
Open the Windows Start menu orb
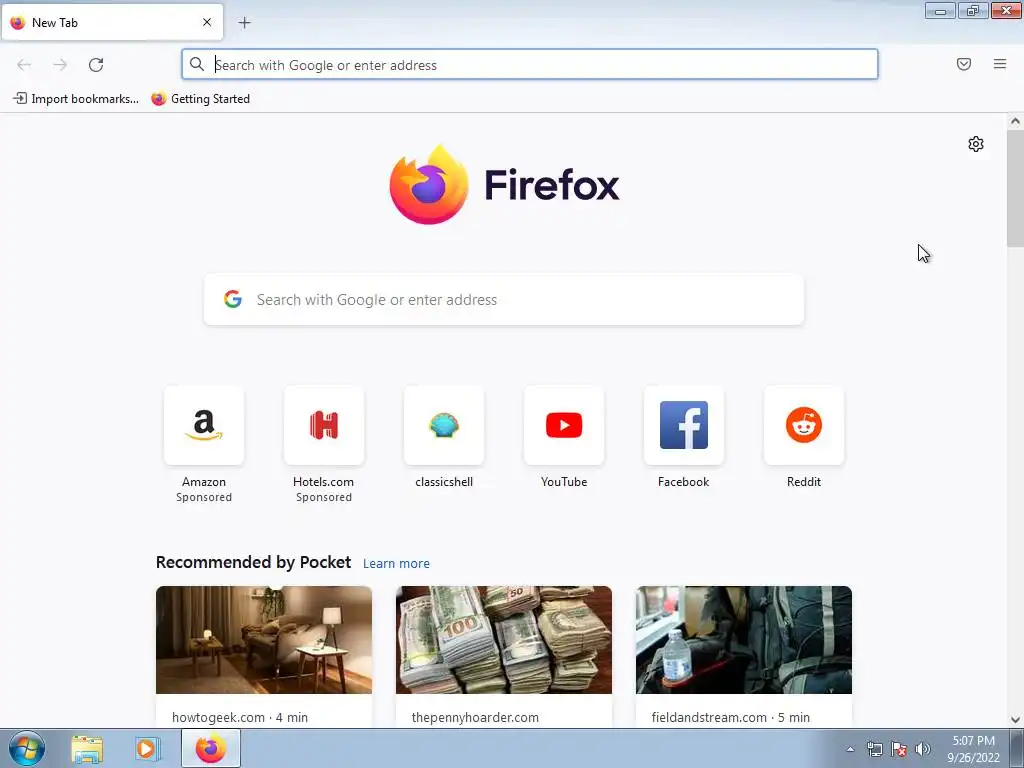click(27, 748)
